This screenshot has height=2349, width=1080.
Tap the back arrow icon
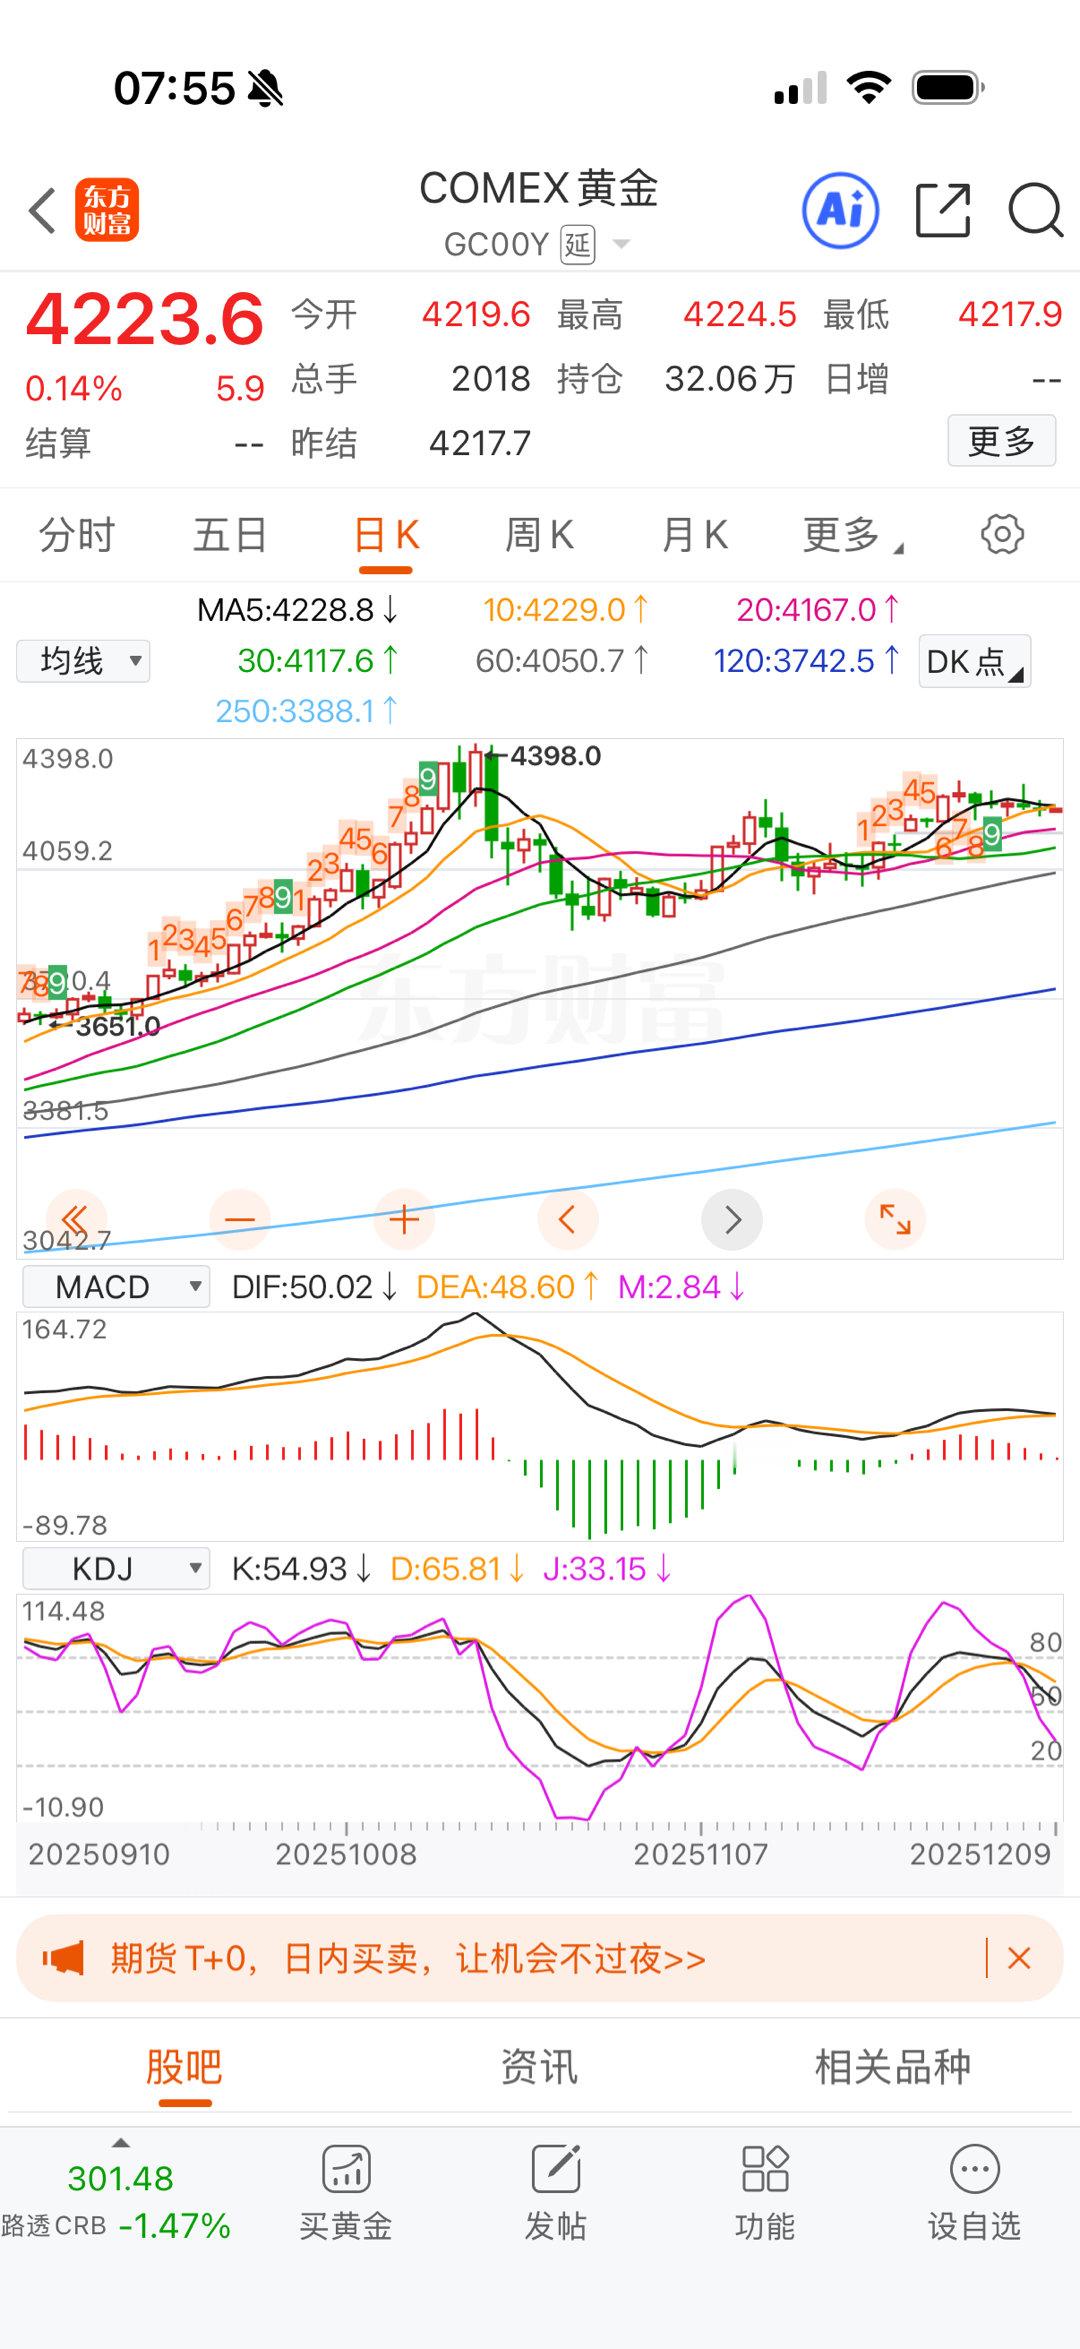pos(42,211)
